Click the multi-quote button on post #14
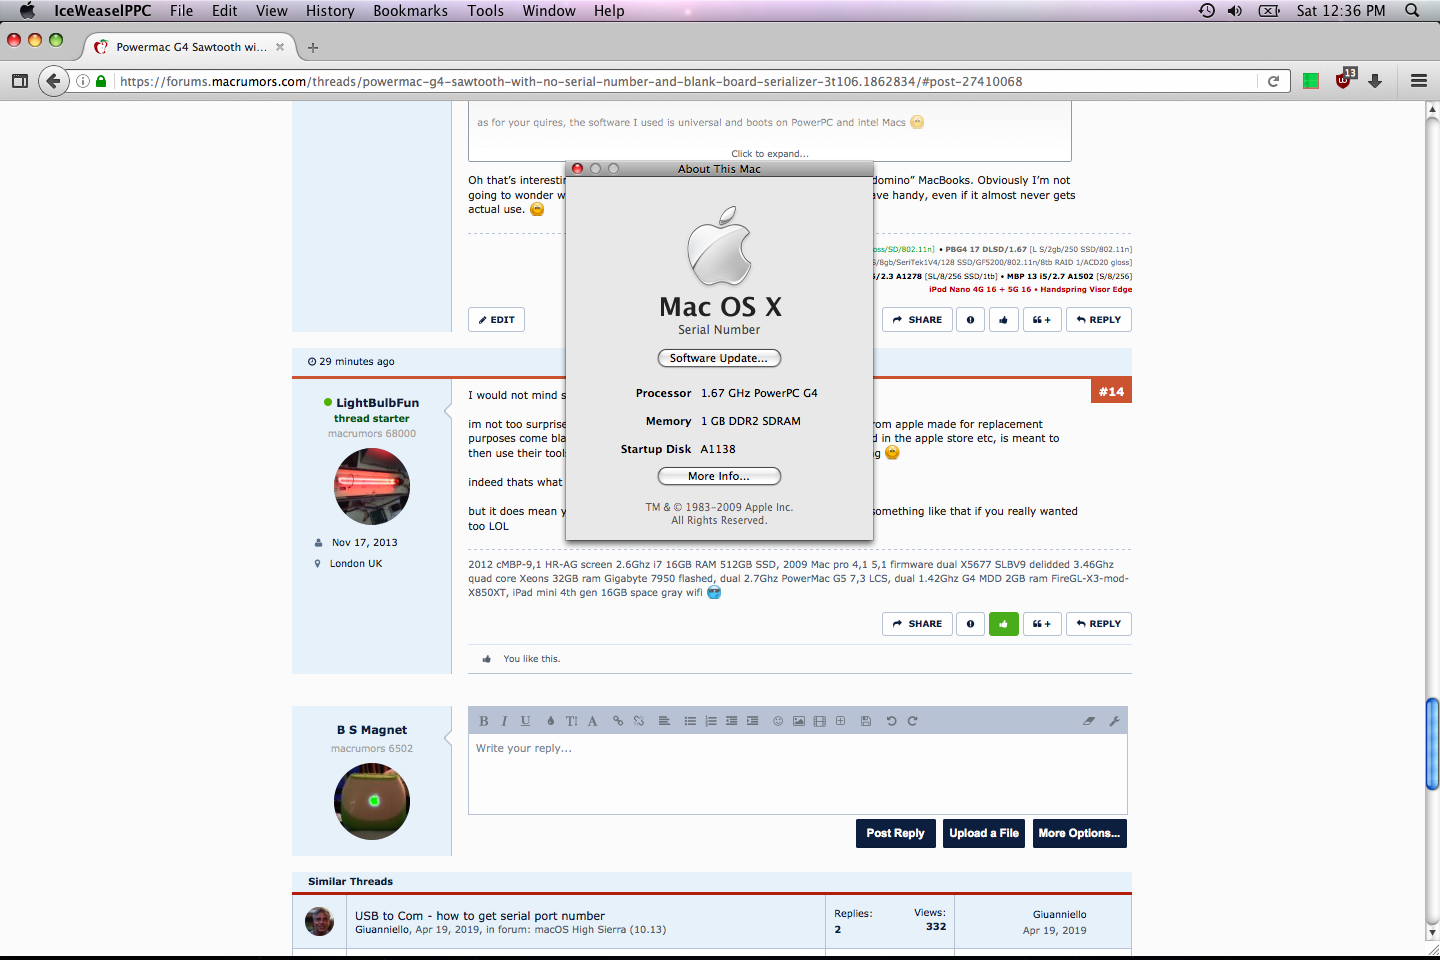 (1042, 624)
